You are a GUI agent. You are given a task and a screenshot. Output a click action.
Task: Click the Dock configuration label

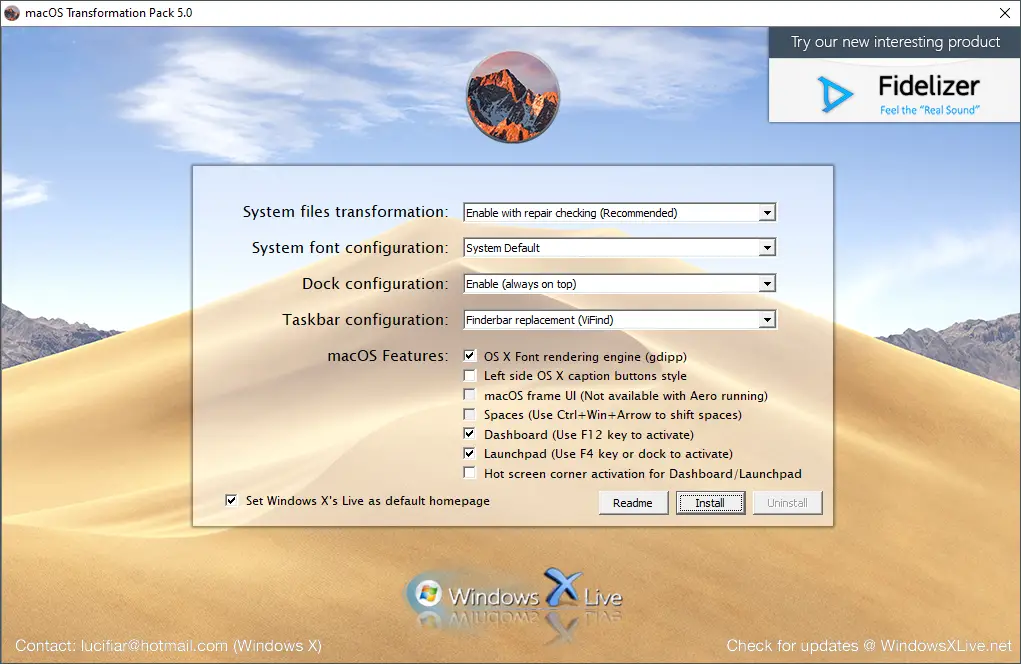[375, 284]
